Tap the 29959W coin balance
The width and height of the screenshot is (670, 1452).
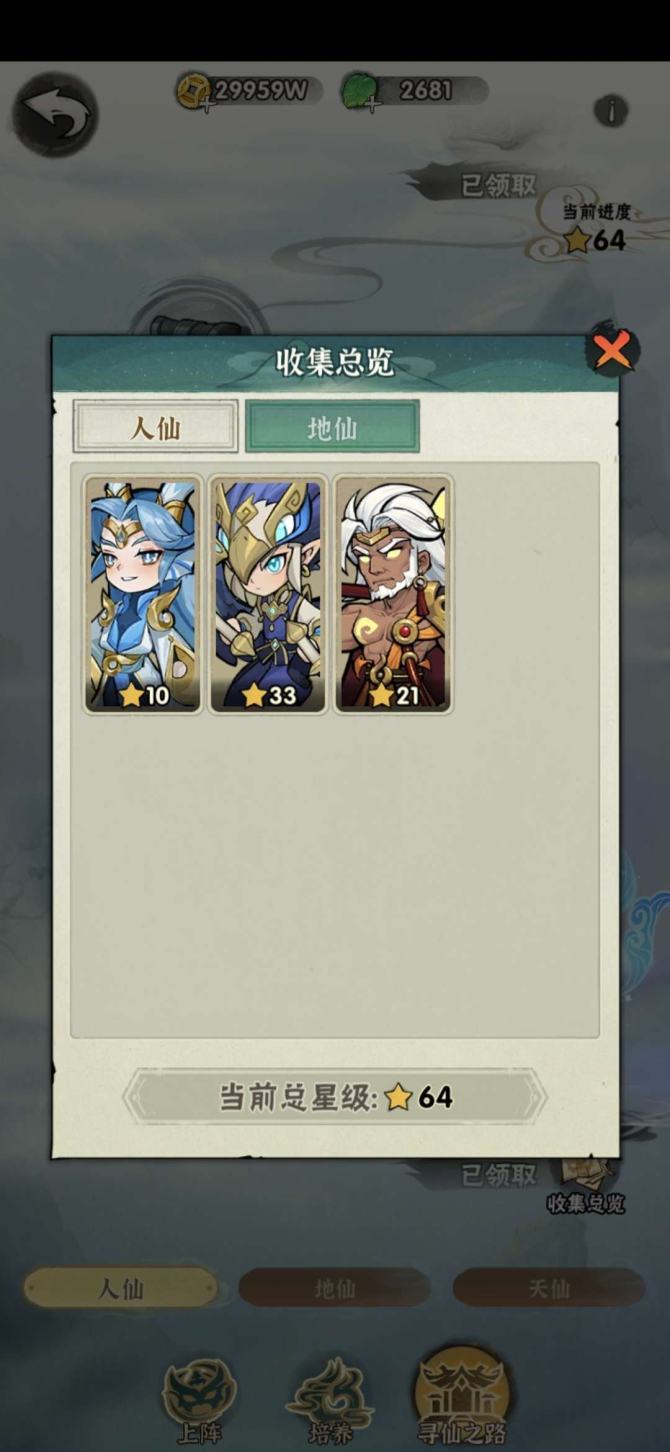259,91
